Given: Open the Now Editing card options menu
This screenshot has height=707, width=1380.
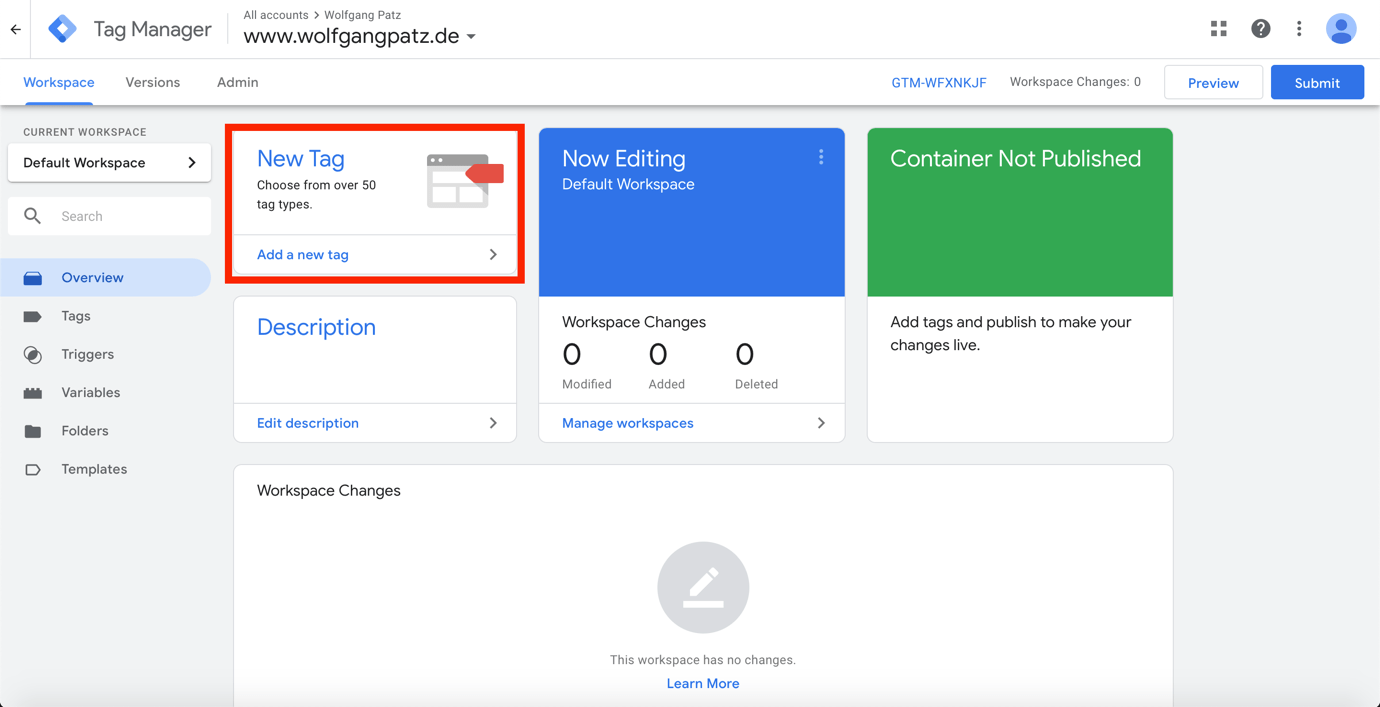Looking at the screenshot, I should point(821,157).
